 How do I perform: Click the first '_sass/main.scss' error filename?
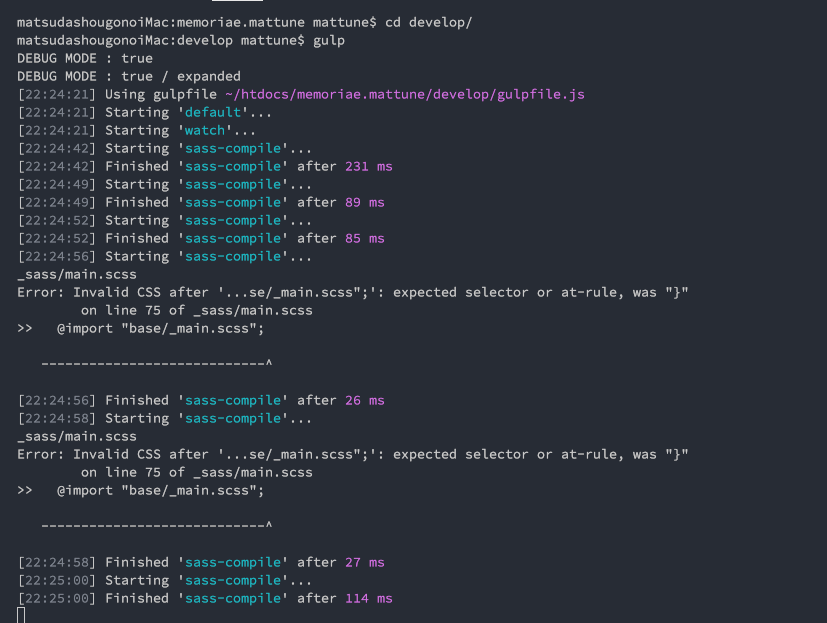point(77,274)
